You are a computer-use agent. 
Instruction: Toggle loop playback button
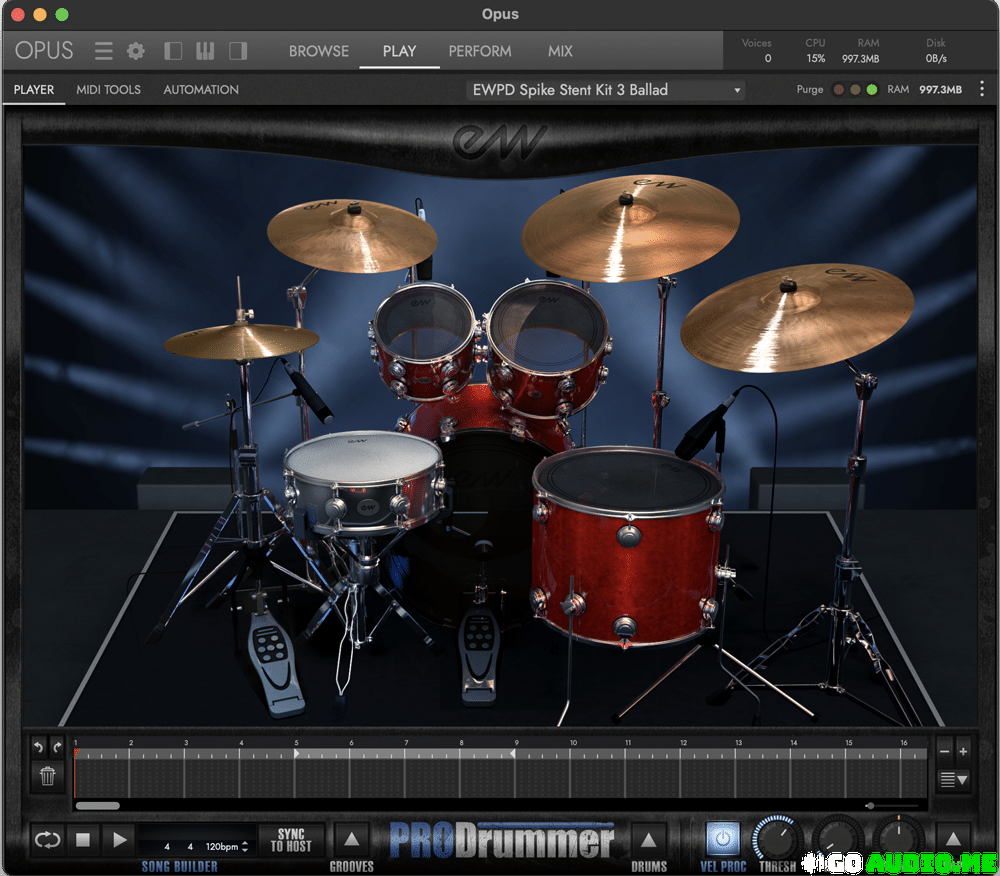tap(48, 840)
